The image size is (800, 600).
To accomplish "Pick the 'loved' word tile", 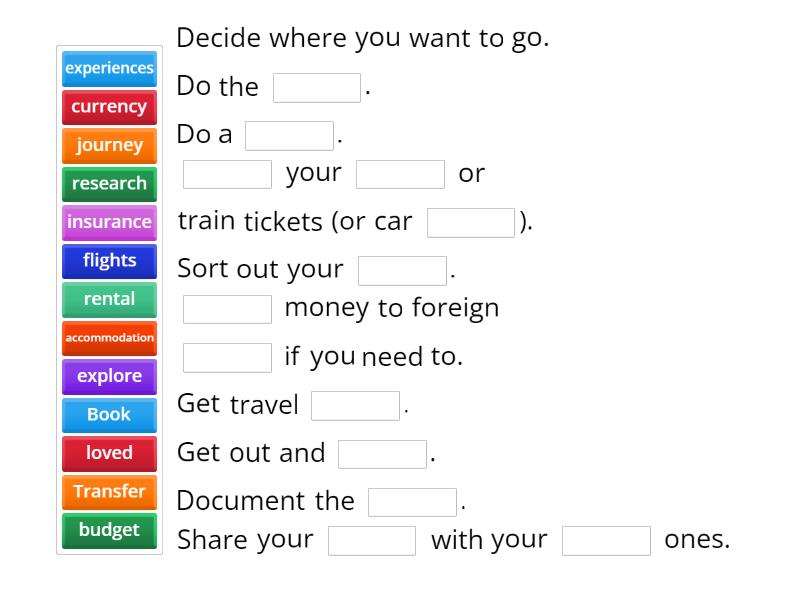I will 109,453.
